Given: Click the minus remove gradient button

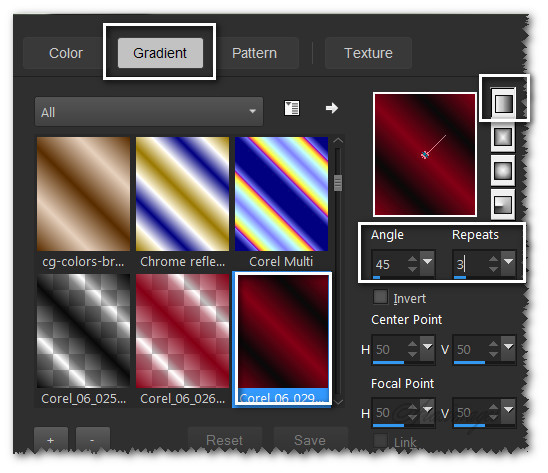Looking at the screenshot, I should tap(92, 440).
